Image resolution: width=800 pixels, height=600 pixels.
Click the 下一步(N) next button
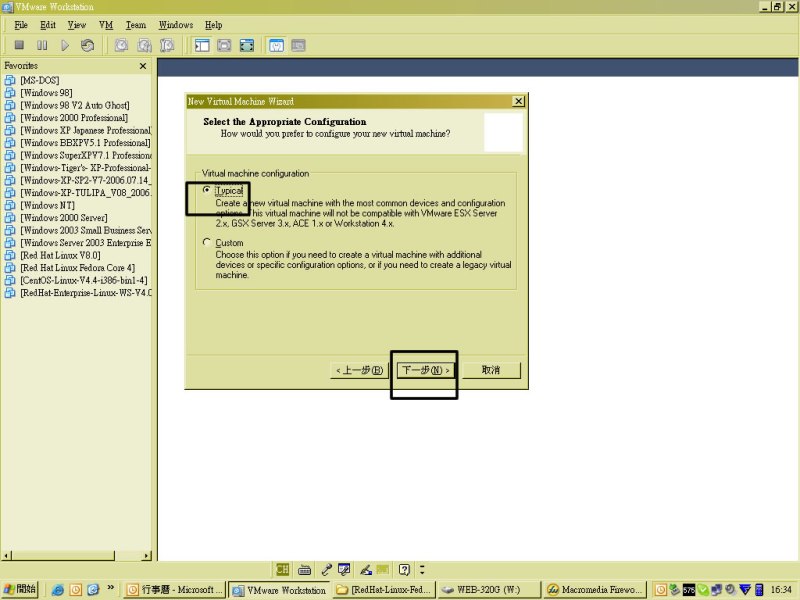[x=425, y=370]
